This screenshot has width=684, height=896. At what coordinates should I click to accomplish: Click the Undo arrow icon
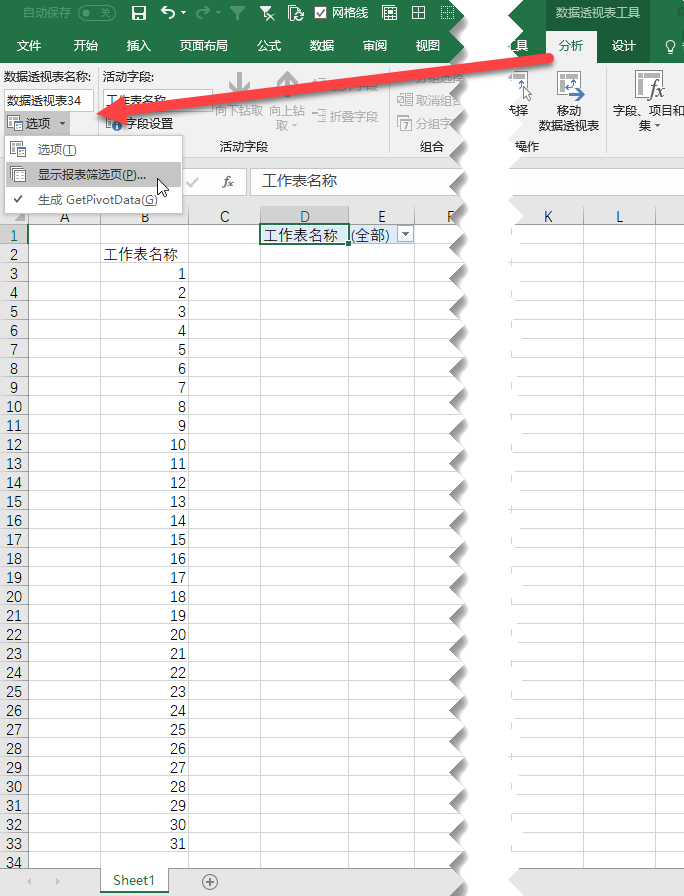coord(167,13)
